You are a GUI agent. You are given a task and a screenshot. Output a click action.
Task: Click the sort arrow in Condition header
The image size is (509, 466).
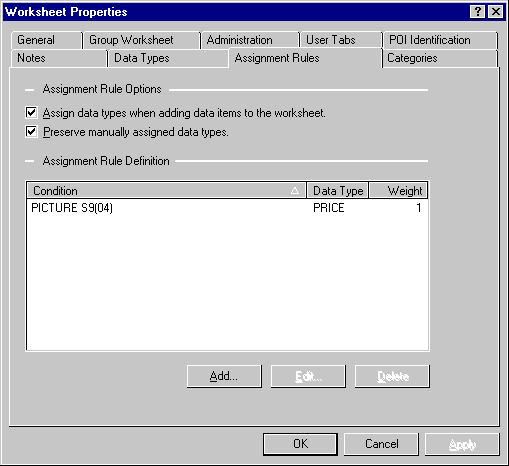(295, 191)
